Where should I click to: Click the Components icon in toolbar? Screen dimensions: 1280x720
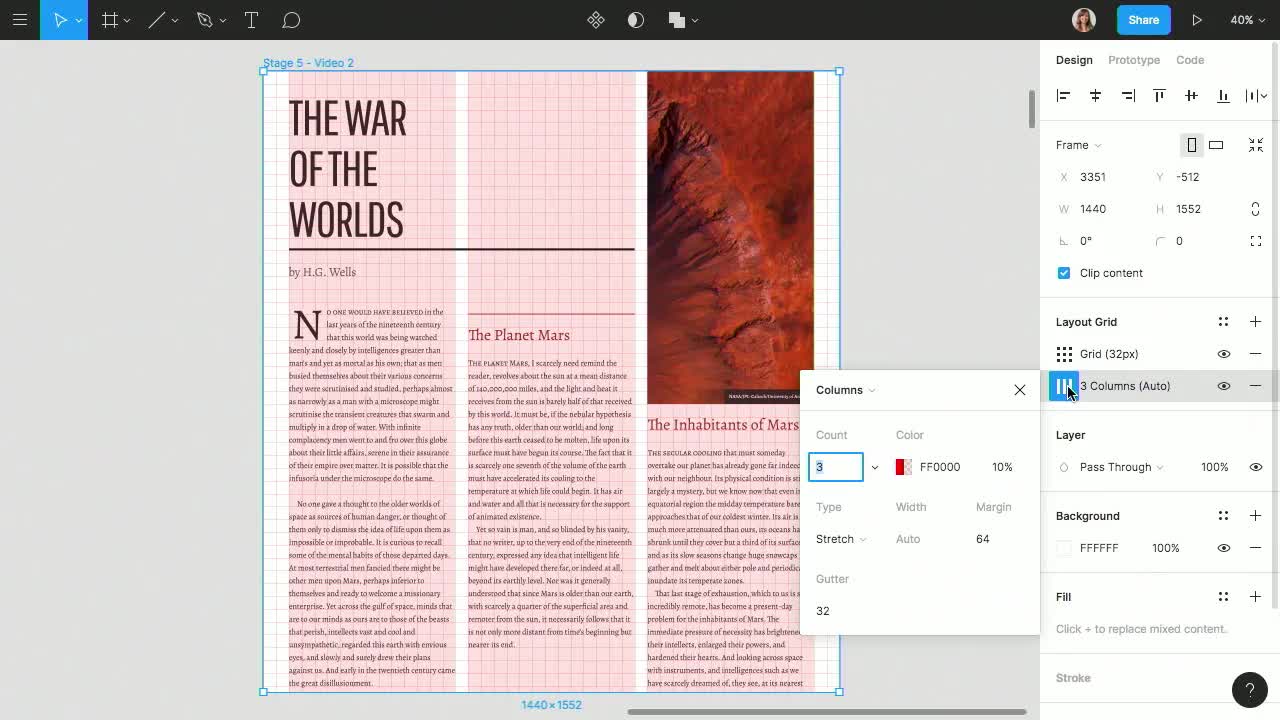click(x=596, y=20)
